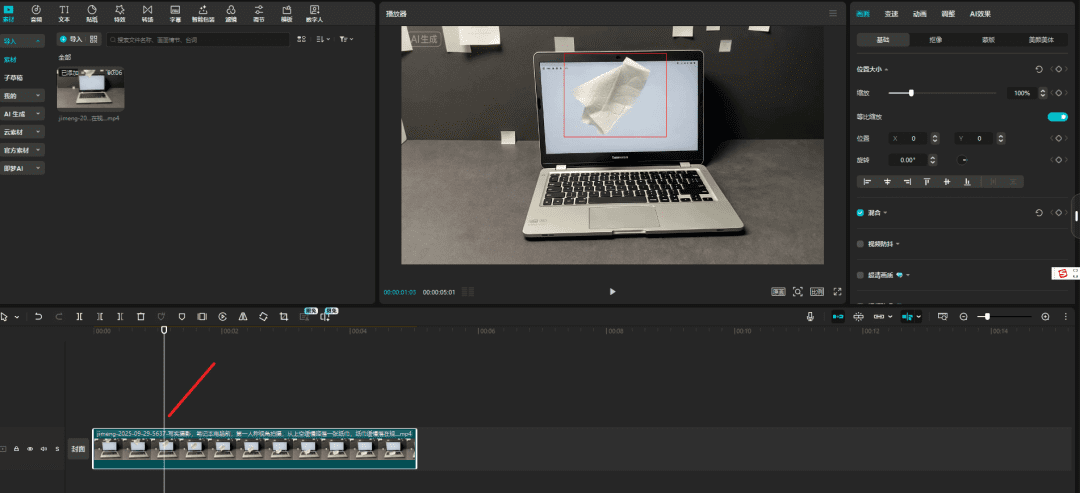
Task: Switch to the 动画 (Animation) tab
Action: 919,14
